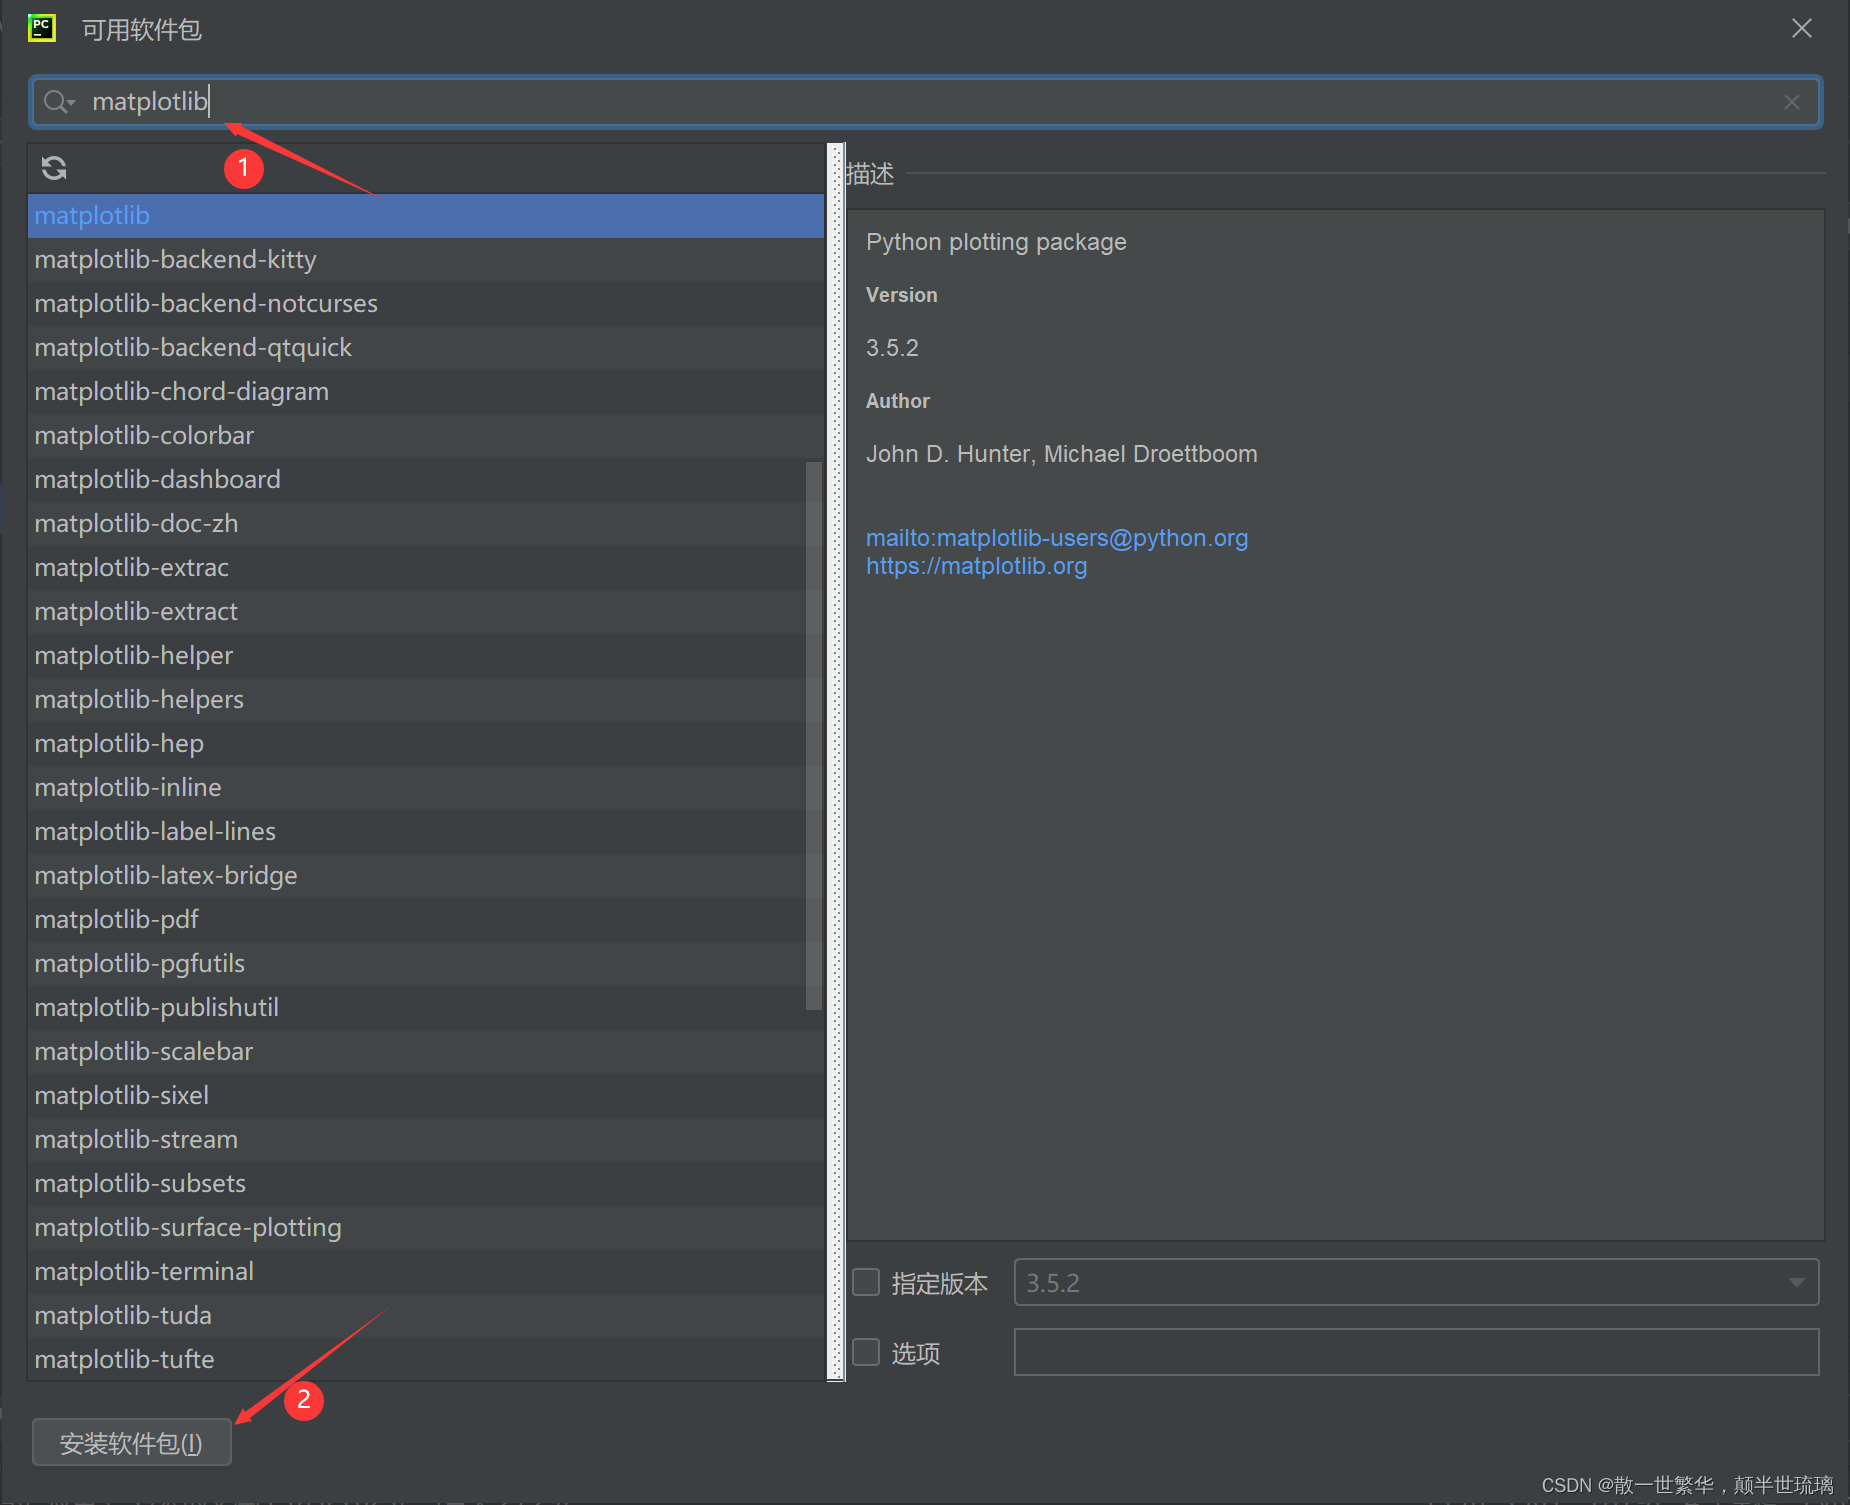Viewport: 1850px width, 1505px height.
Task: Click the author names John D. Hunter text
Action: (1062, 454)
